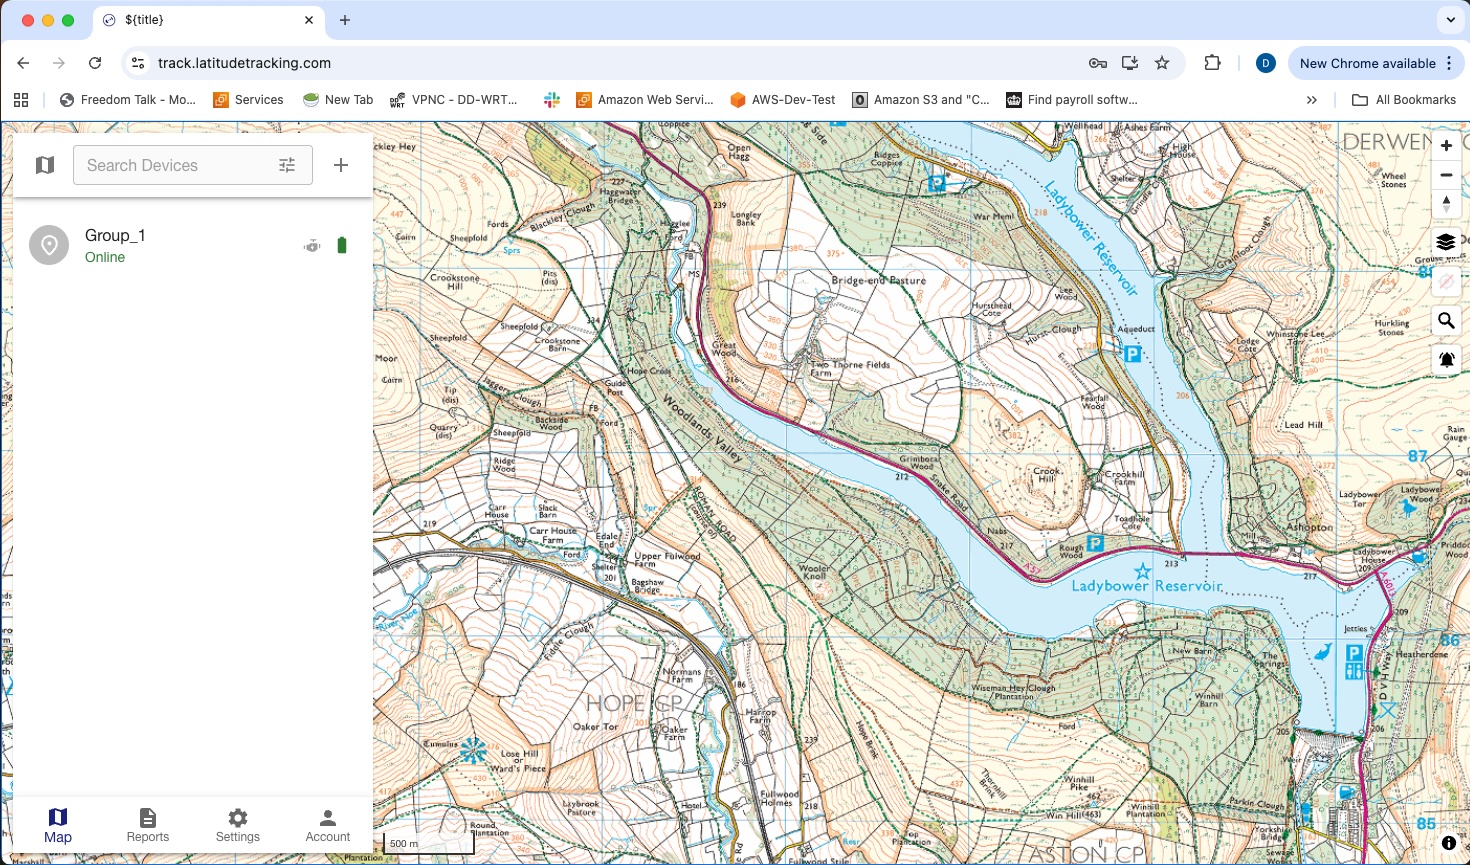Zoom out of the map
Viewport: 1470px width, 865px height.
pyautogui.click(x=1446, y=175)
